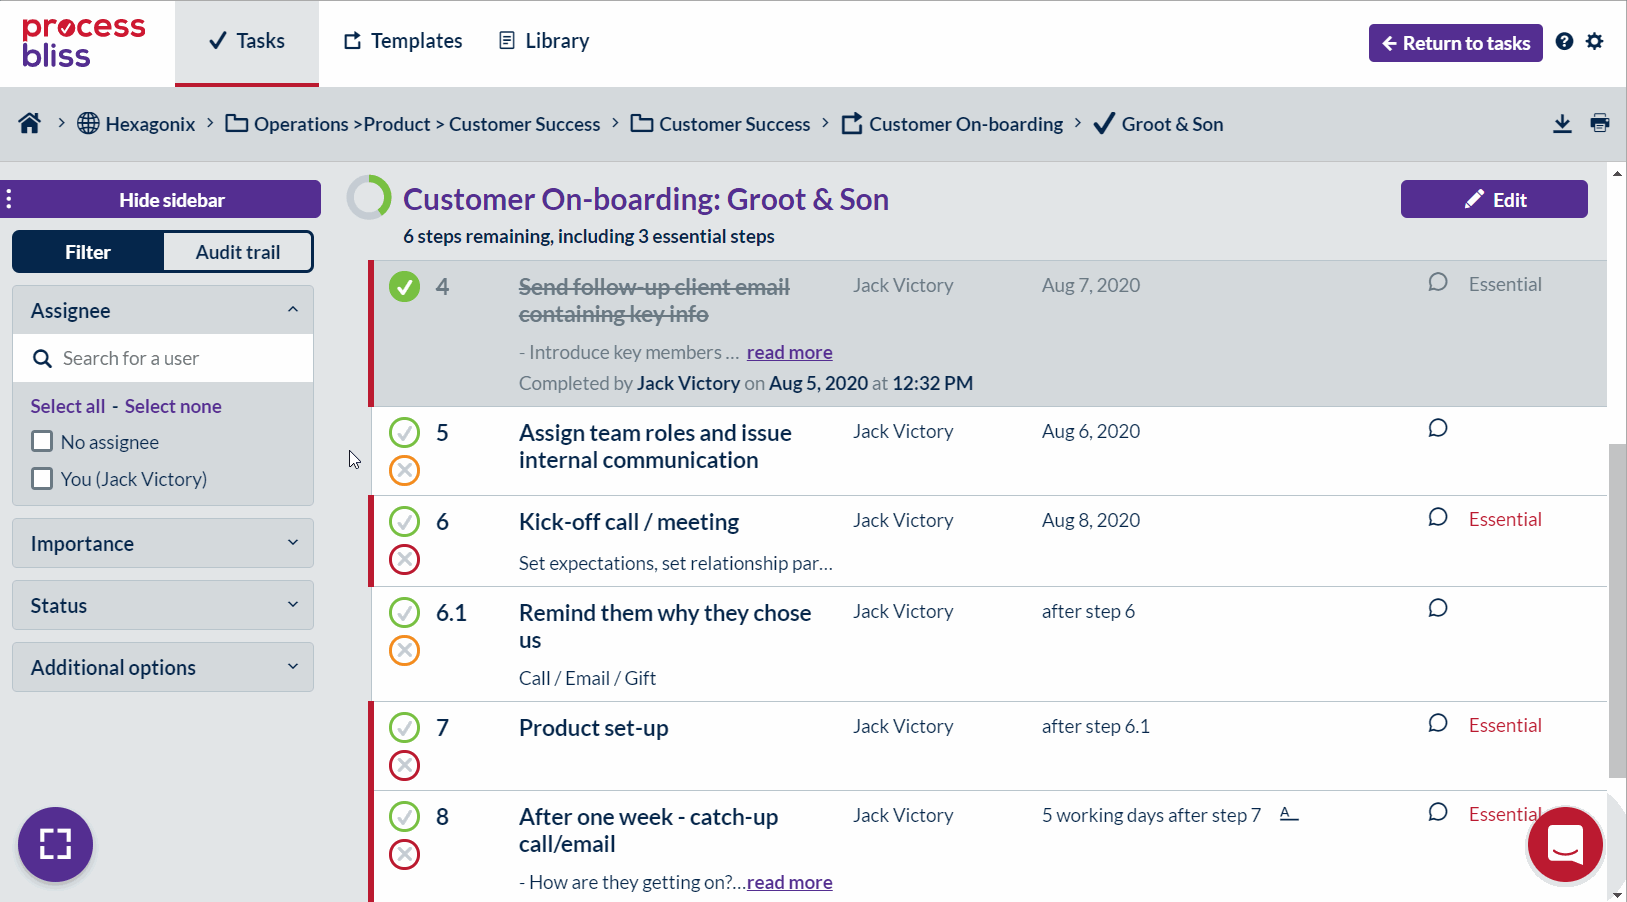Image resolution: width=1627 pixels, height=902 pixels.
Task: Tick the You (Jack Victory) checkbox
Action: pos(42,479)
